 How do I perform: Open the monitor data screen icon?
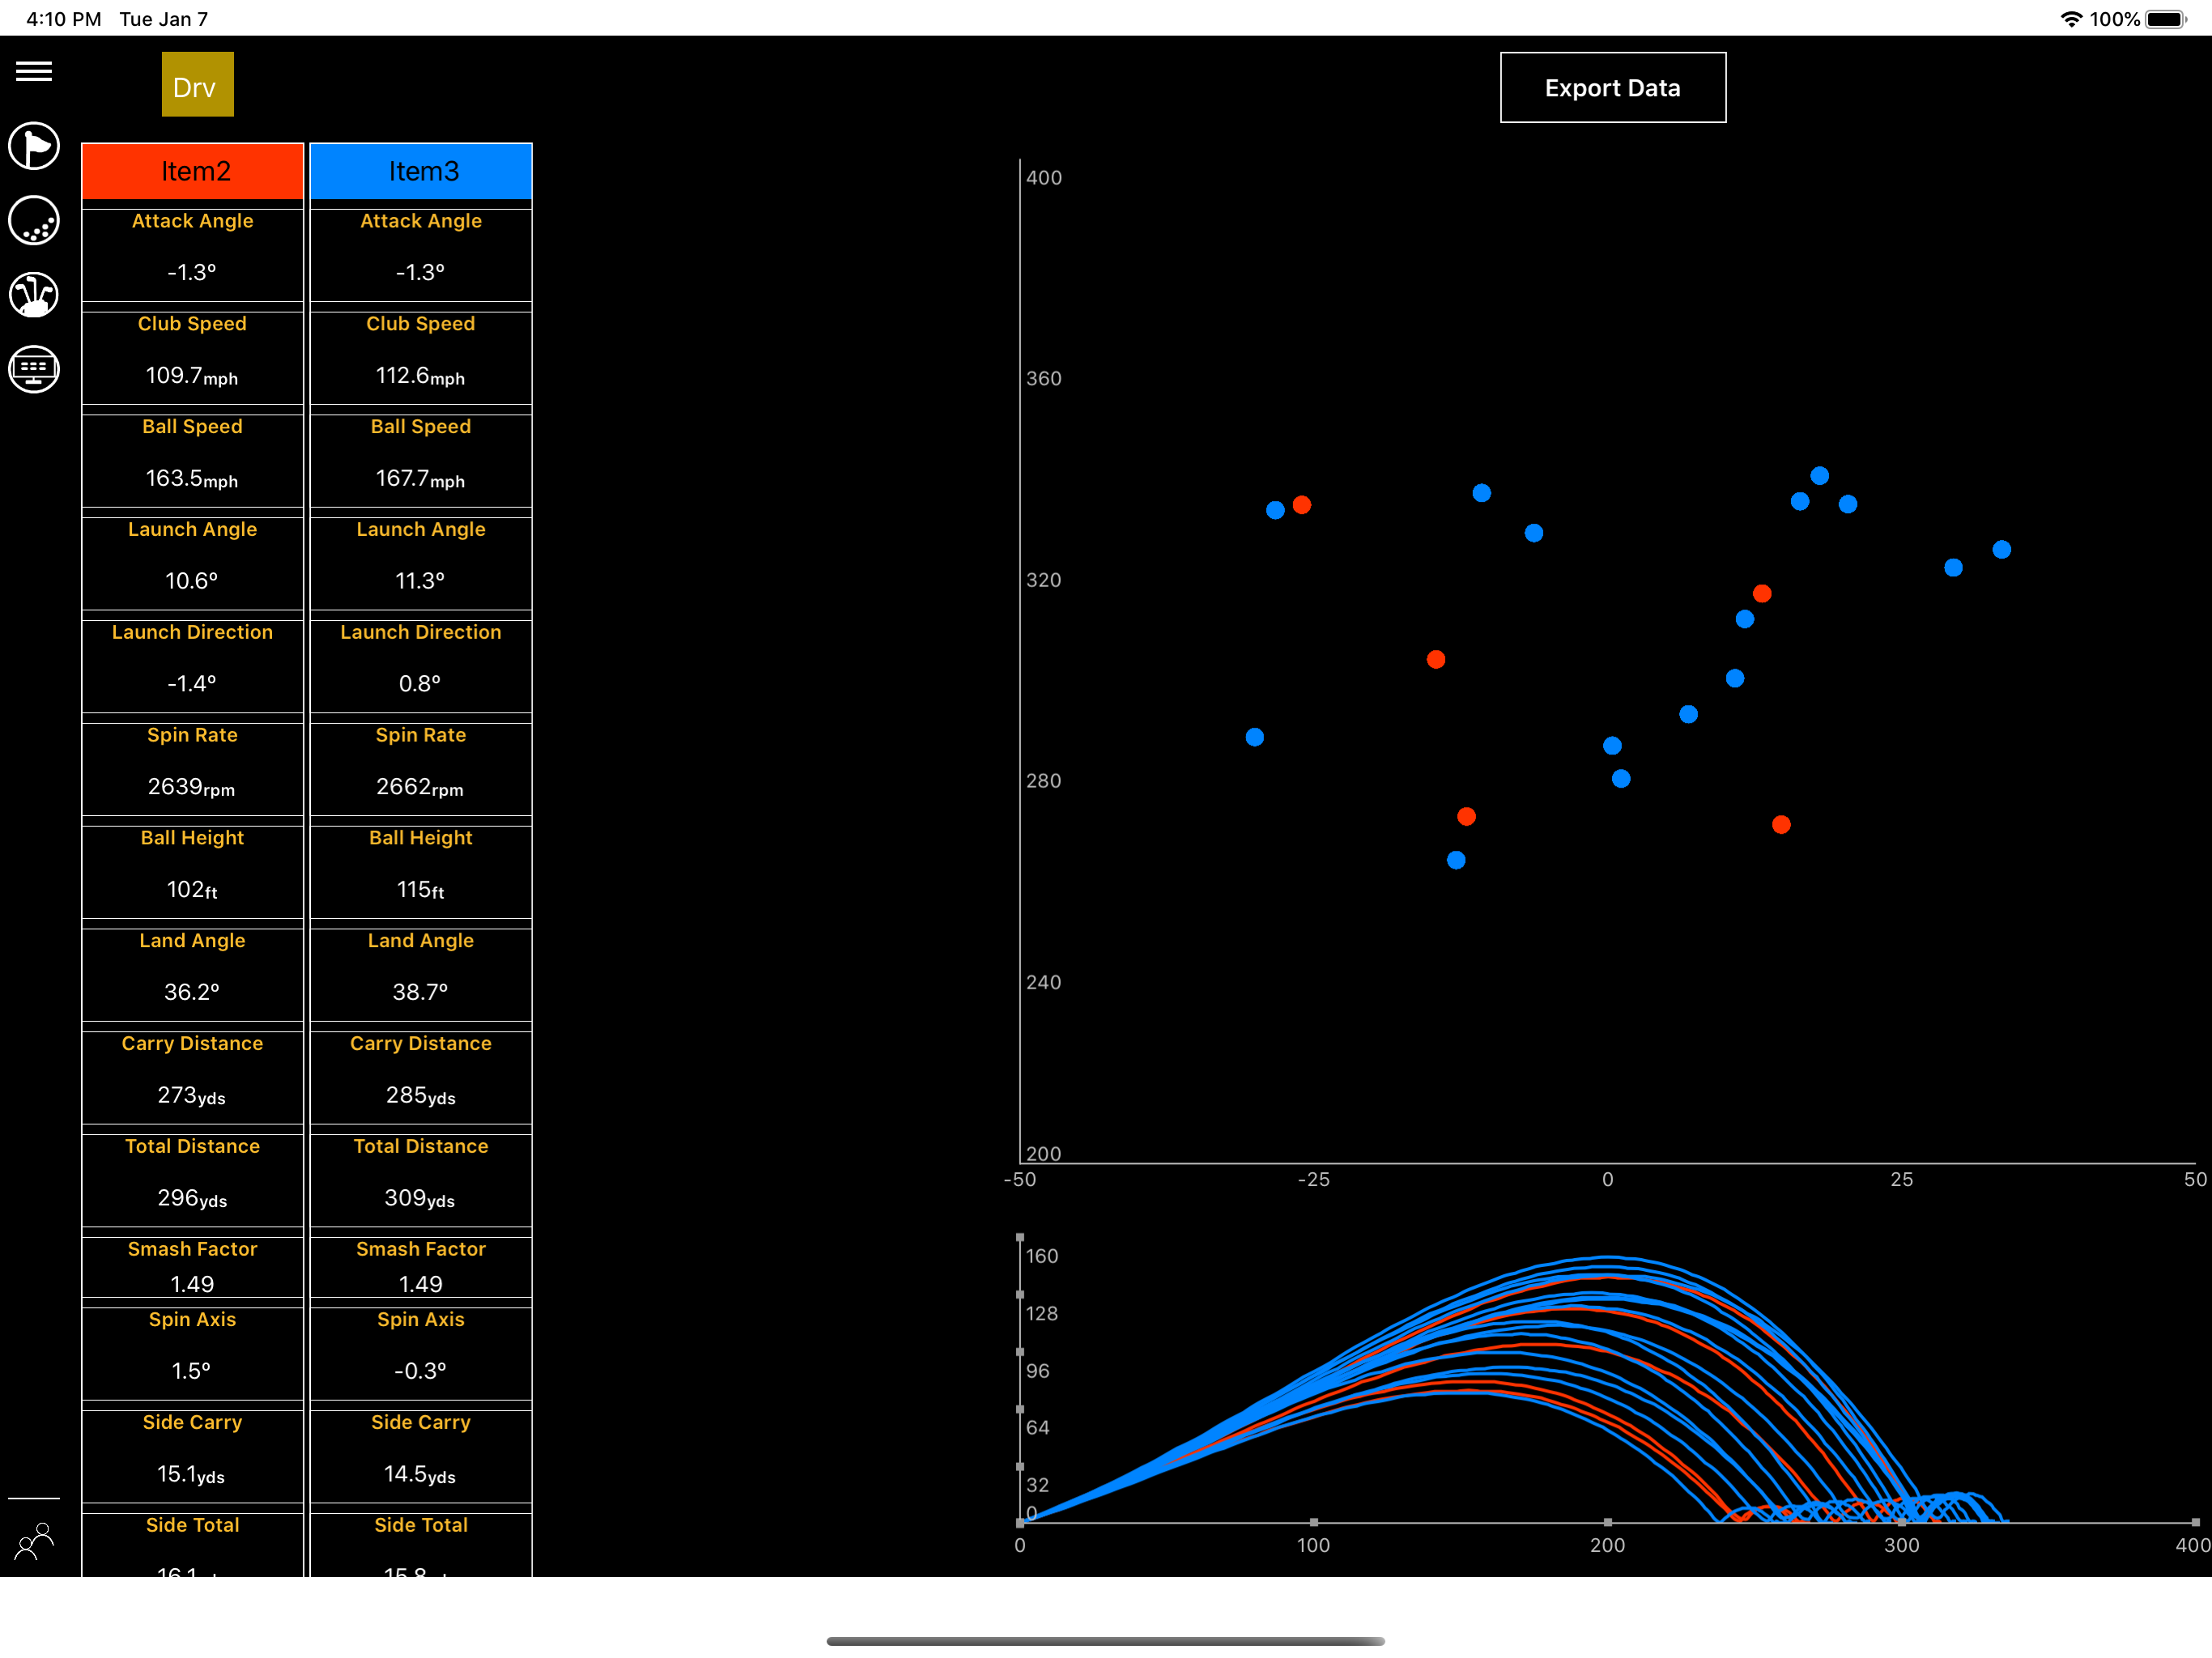point(34,369)
